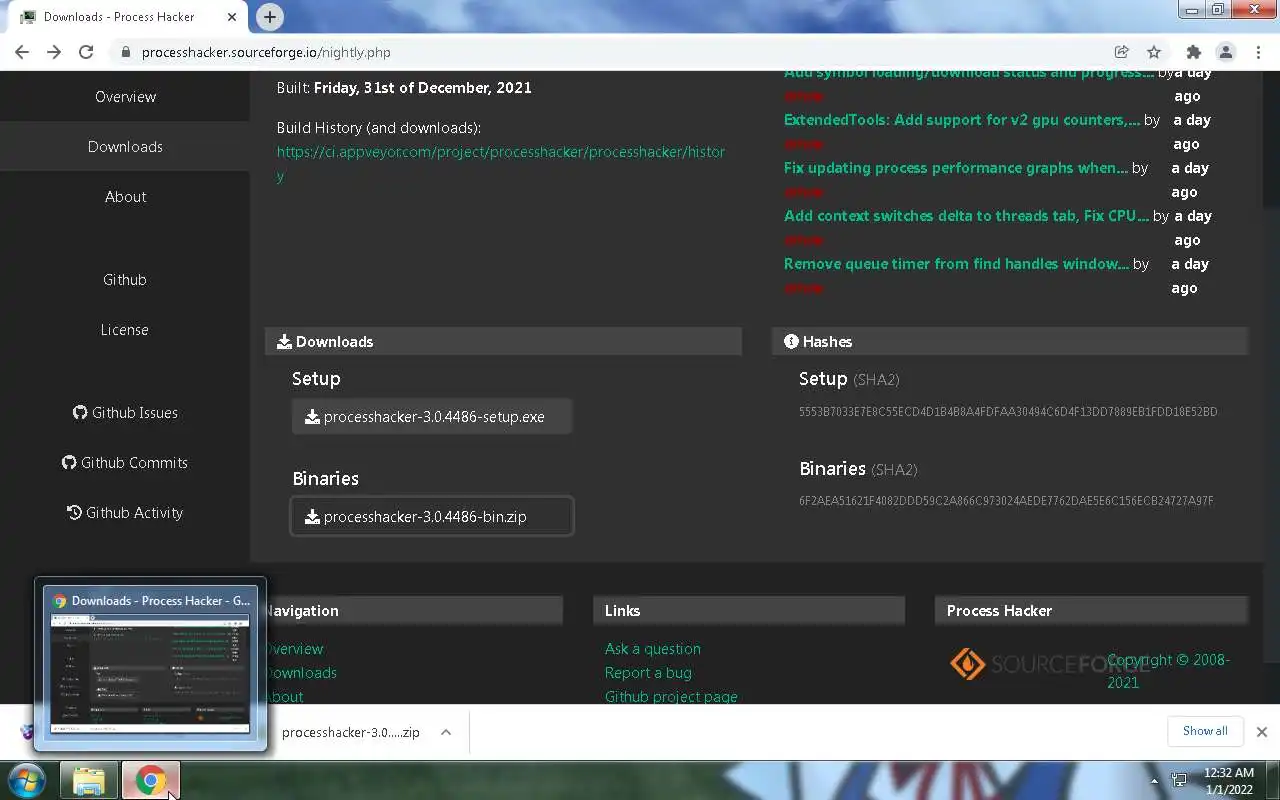
Task: Open footer link Github project page
Action: [x=671, y=696]
